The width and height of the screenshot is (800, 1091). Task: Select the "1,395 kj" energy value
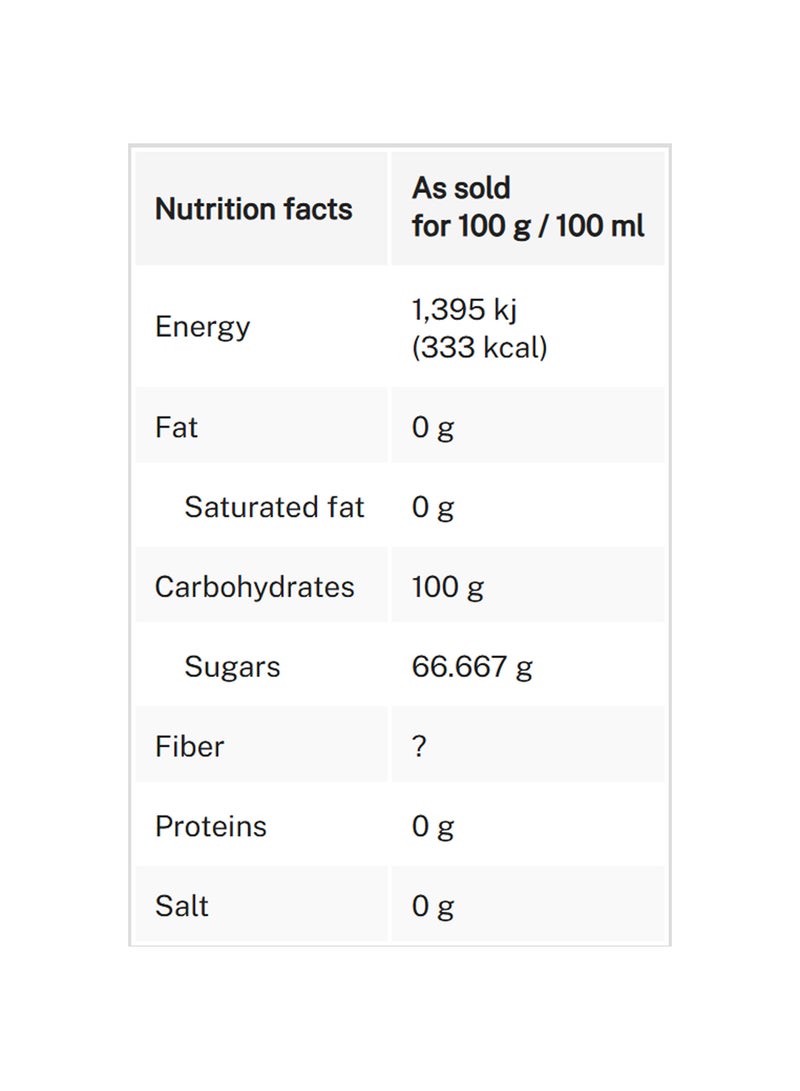(x=464, y=310)
